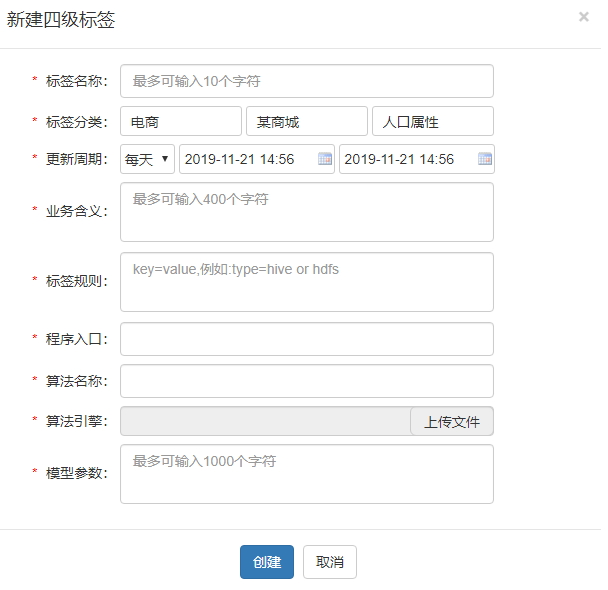
Task: Click the 标签规则 key=value text area
Action: coord(307,282)
